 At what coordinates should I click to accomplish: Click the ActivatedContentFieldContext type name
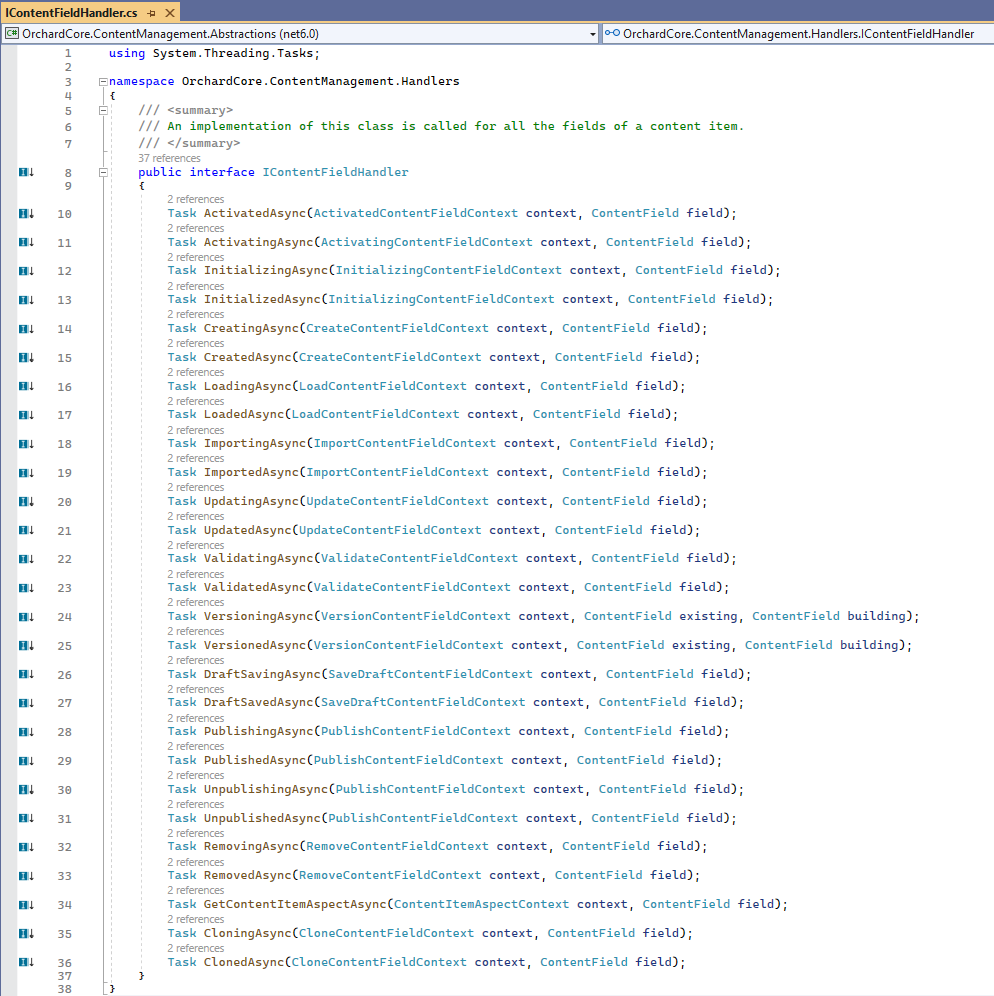(x=415, y=213)
